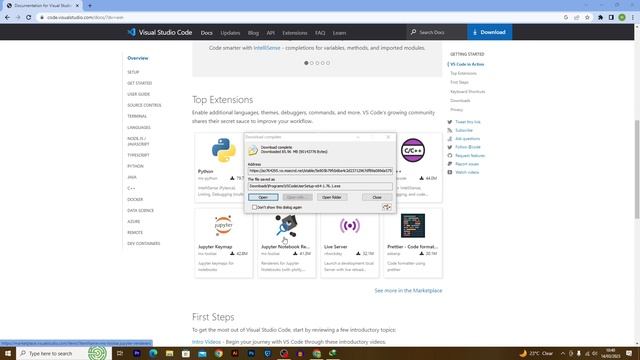Expand the DATA SCIENCE sidebar section
Image resolution: width=640 pixels, height=360 pixels.
(x=140, y=211)
